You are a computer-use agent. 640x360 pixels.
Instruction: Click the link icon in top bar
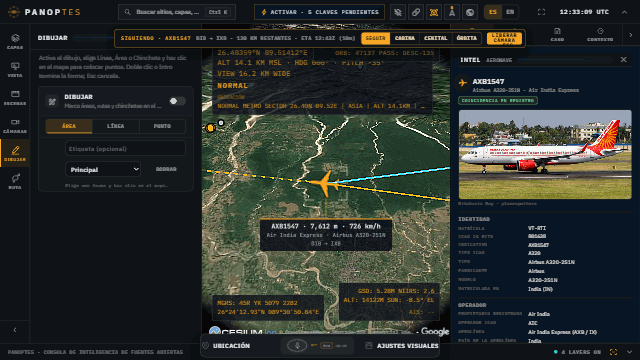(416, 12)
